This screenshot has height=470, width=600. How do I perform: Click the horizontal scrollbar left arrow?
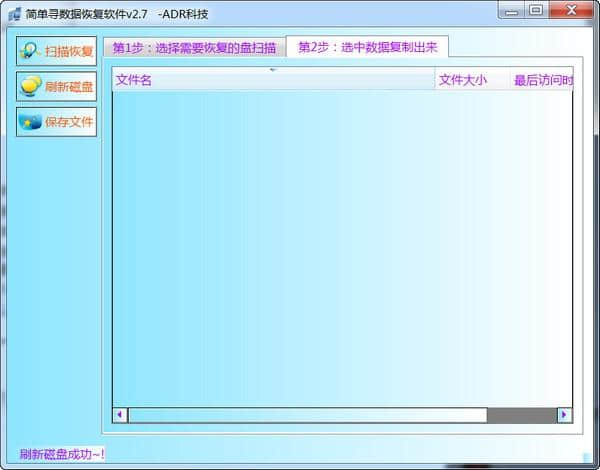click(120, 415)
